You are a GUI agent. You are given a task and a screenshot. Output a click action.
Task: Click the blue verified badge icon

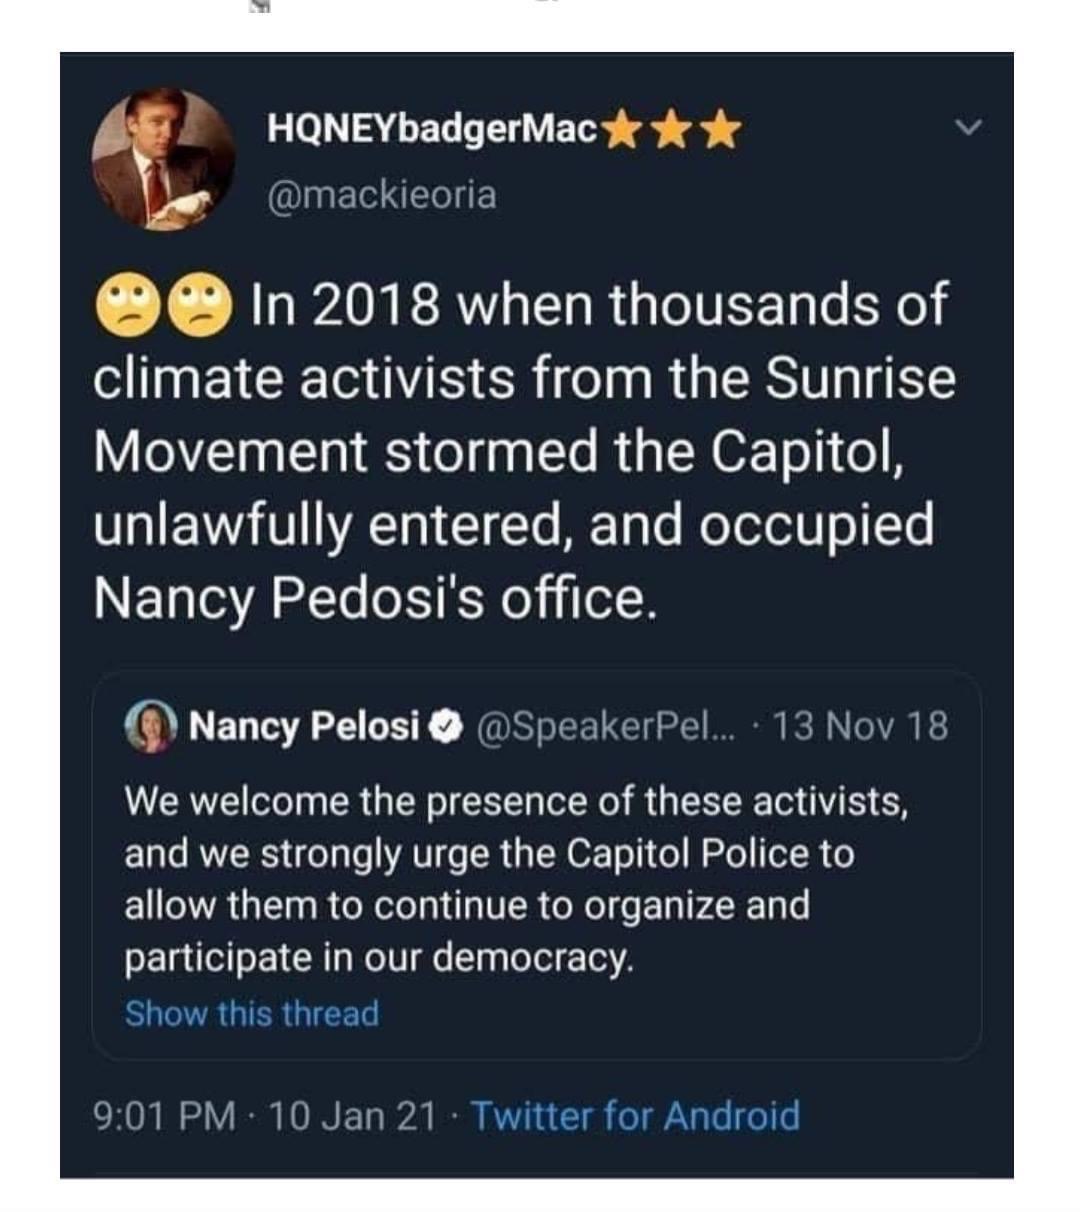point(438,725)
